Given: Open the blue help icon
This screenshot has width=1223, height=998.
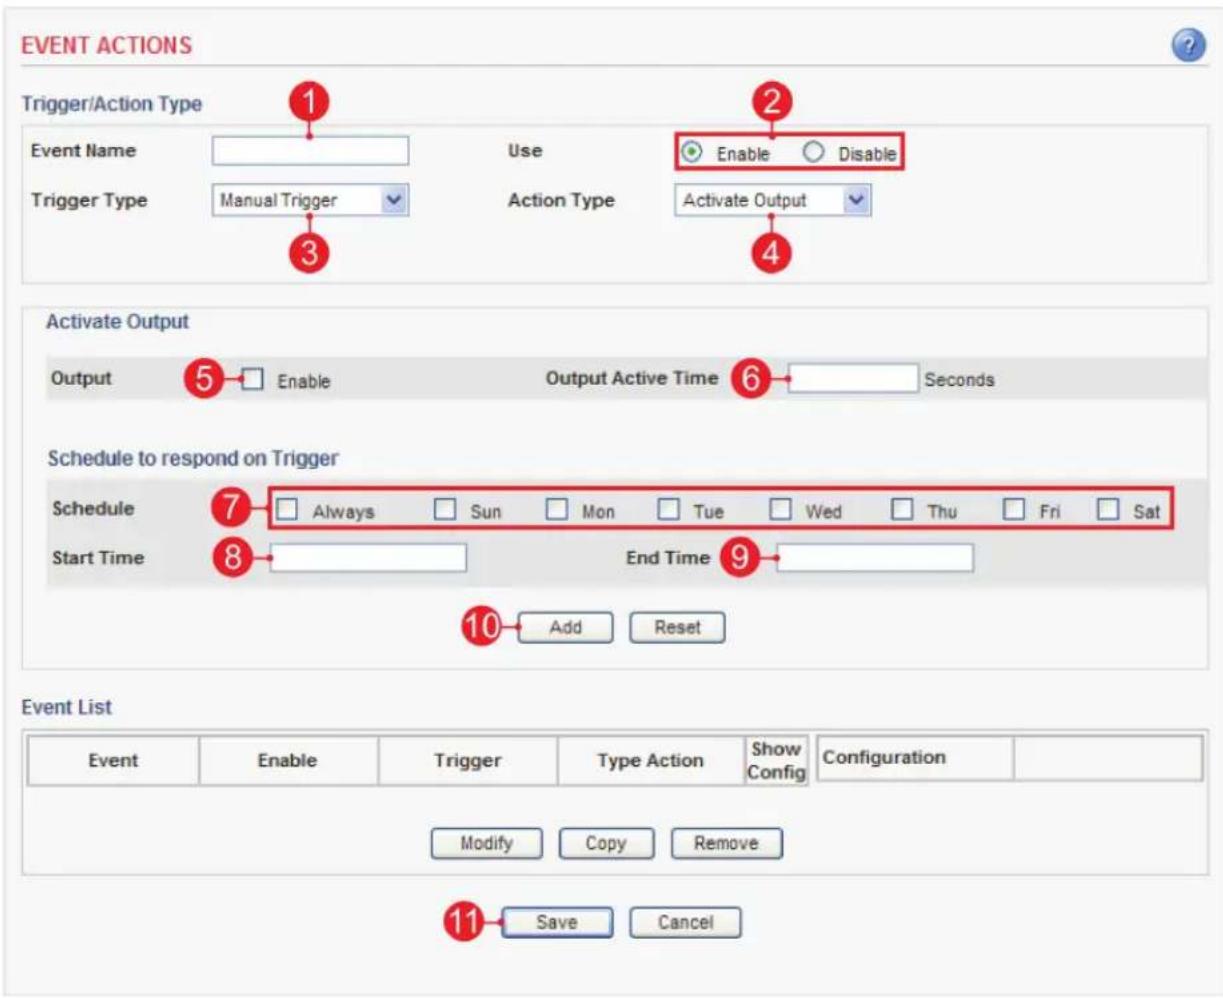Looking at the screenshot, I should click(x=1187, y=46).
